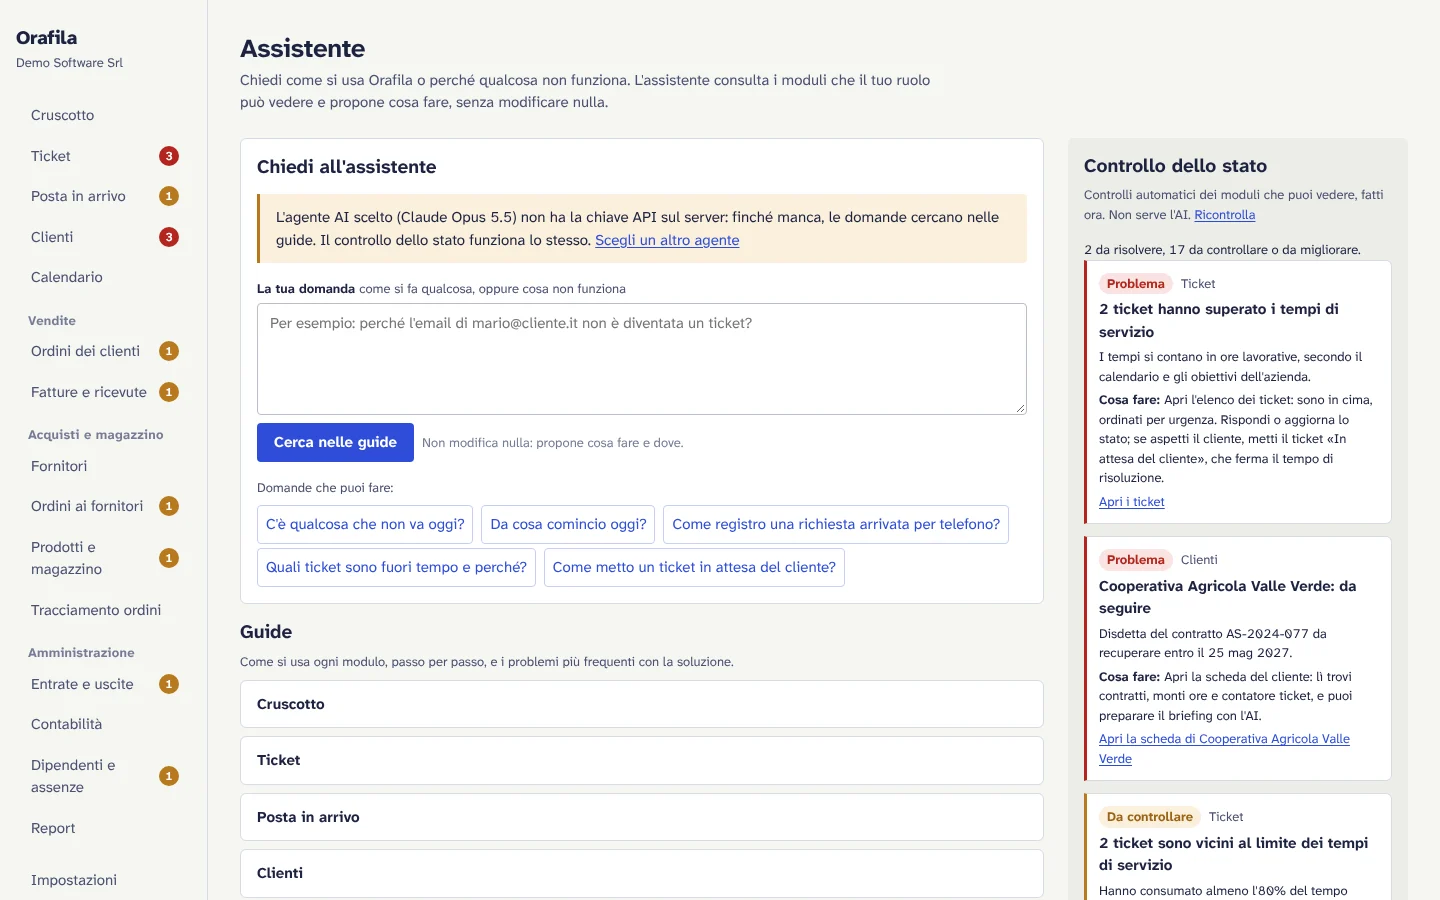The height and width of the screenshot is (900, 1440).
Task: Click the badge beside Fatture e ricevute
Action: (x=169, y=392)
